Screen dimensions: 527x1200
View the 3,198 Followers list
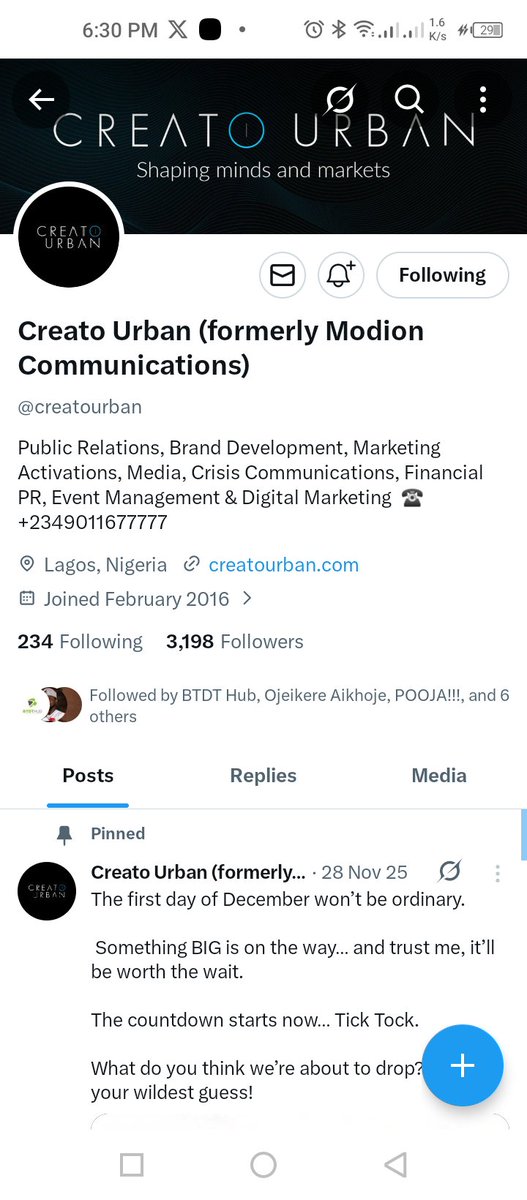(x=235, y=642)
